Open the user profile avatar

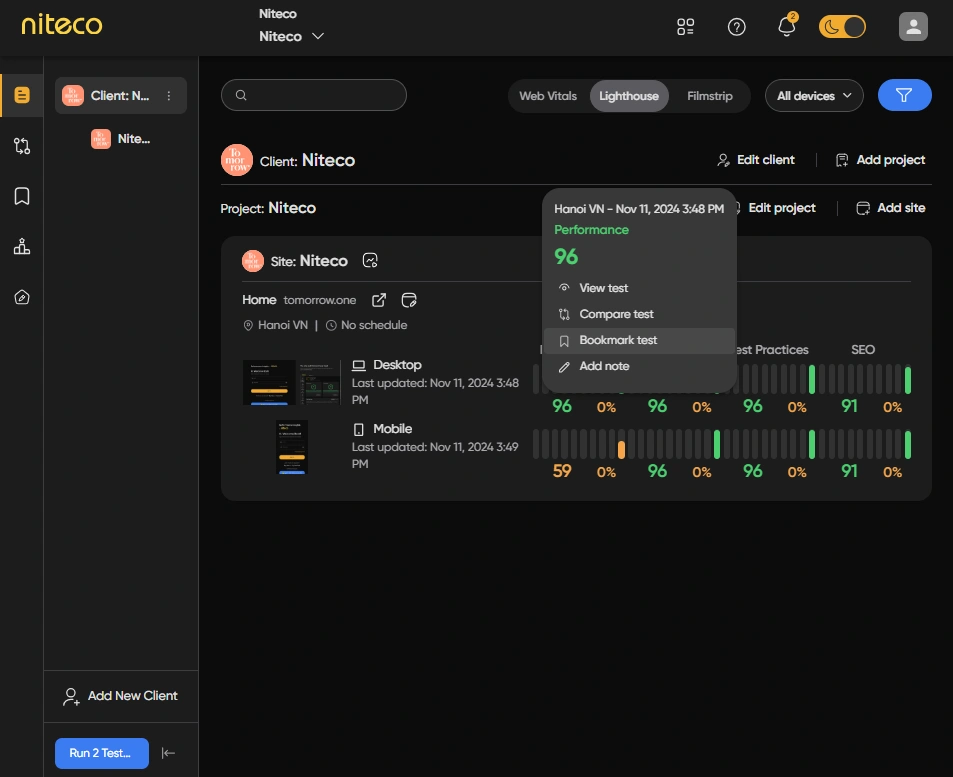click(x=913, y=27)
